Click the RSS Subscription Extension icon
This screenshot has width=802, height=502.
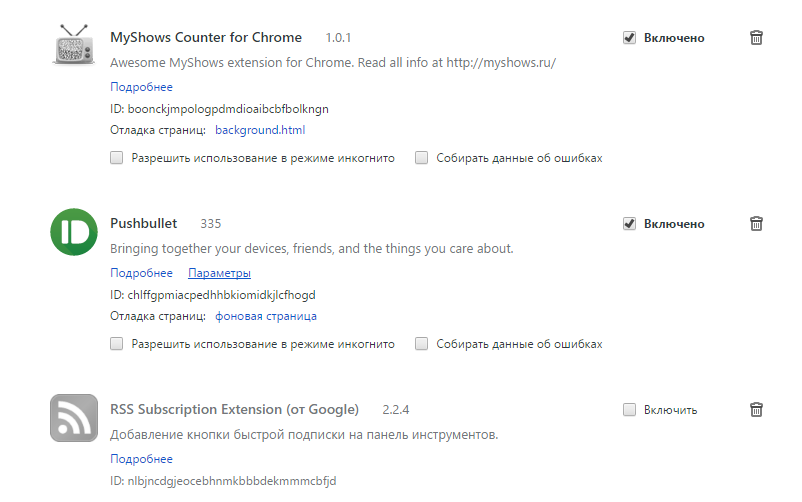(73, 417)
